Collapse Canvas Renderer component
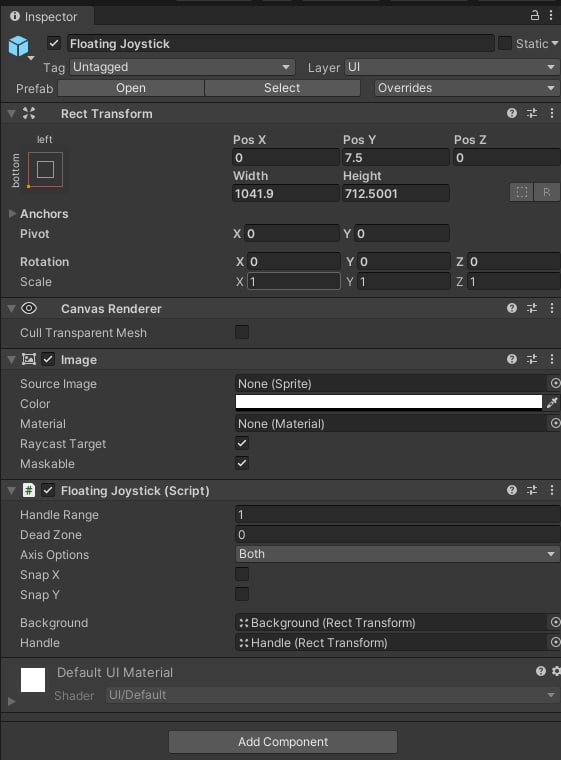Screen dimensions: 561x760 [12, 308]
